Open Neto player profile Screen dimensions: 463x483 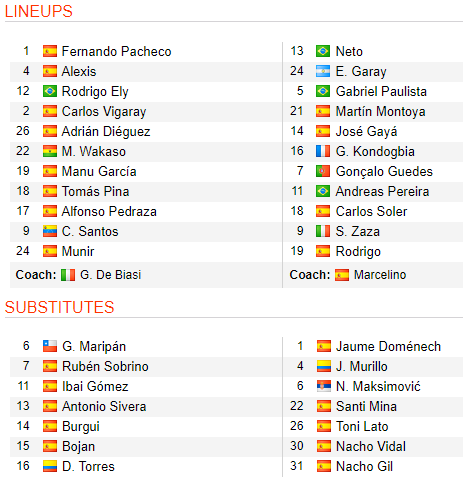click(349, 51)
